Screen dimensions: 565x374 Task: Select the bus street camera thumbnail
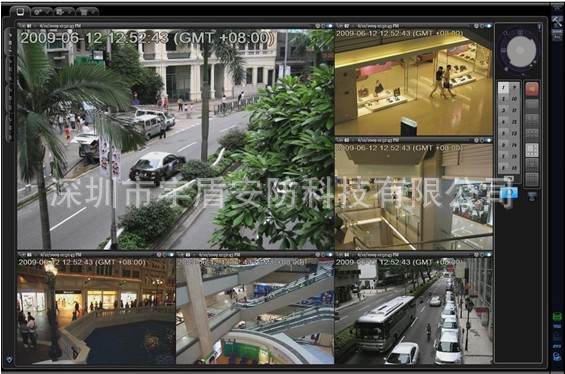[x=414, y=311]
